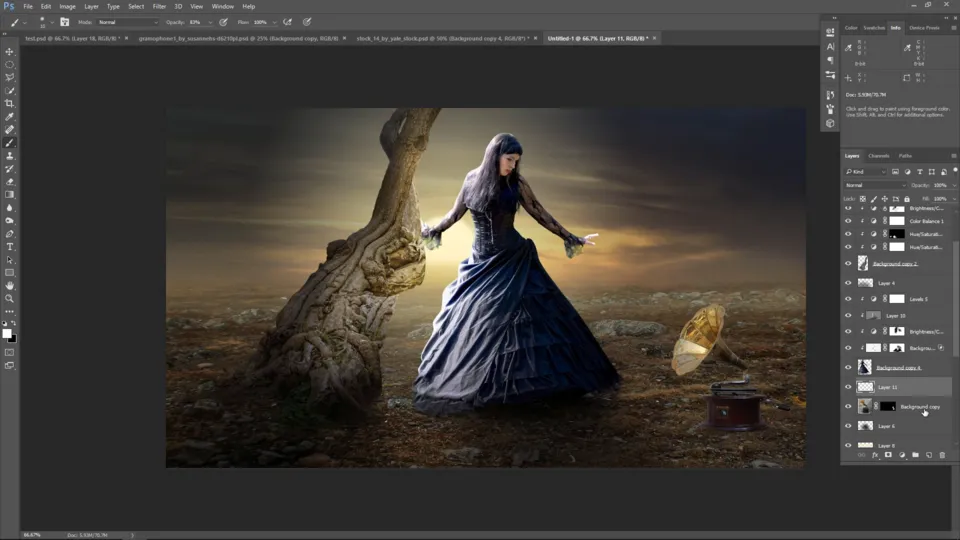Viewport: 960px width, 540px height.
Task: Select the Eyedropper tool
Action: point(9,116)
